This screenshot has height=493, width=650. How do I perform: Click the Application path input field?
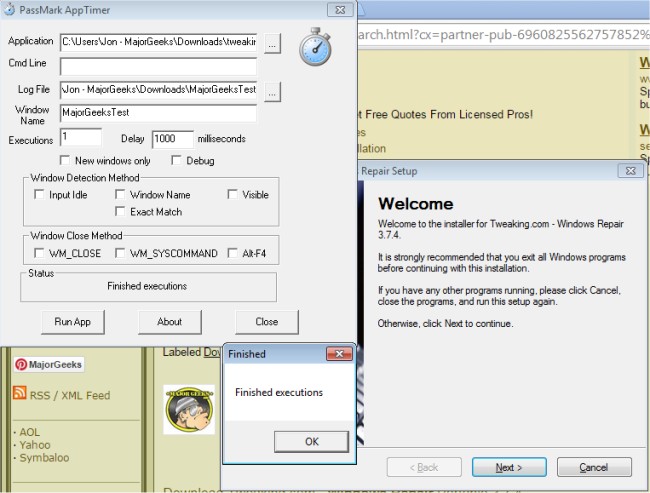158,42
